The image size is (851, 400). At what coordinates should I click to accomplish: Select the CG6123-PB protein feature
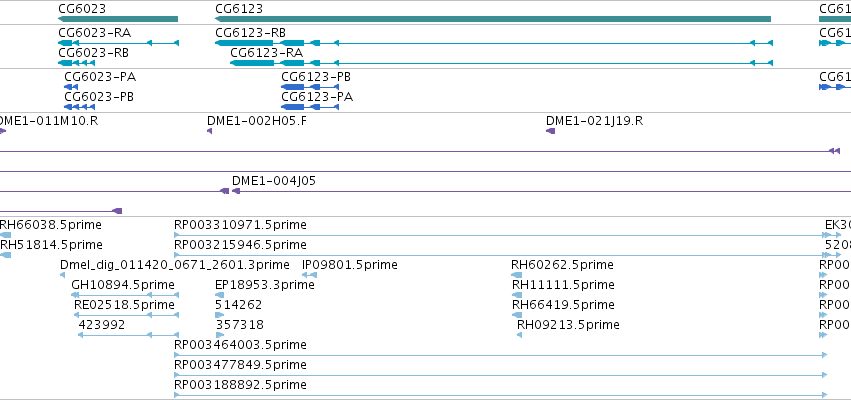point(310,87)
